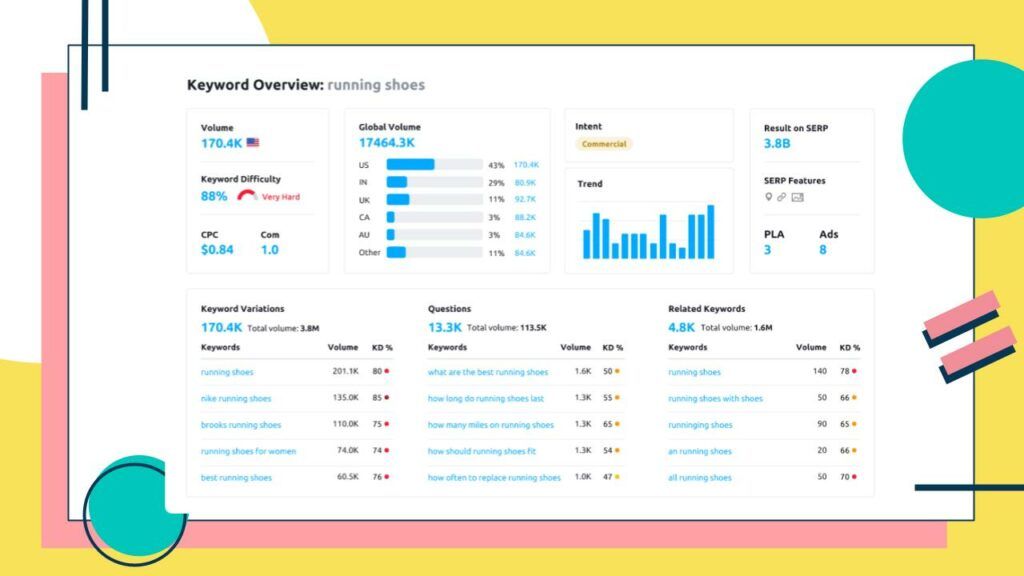Click the Commercial intent badge
Viewport: 1024px width, 576px height.
click(x=604, y=144)
